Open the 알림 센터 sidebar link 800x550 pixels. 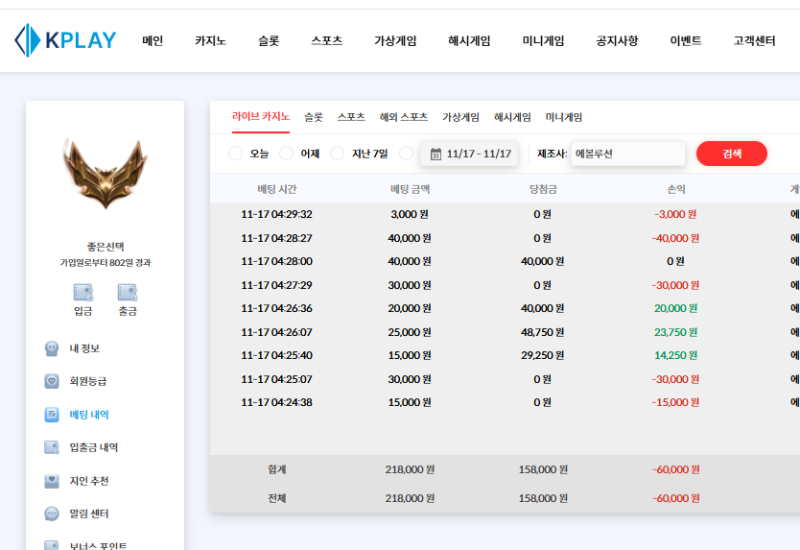coord(89,513)
